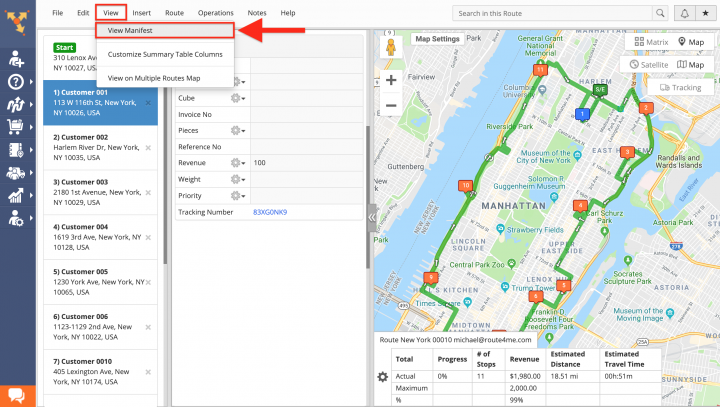Open Priority field gear dropdown
This screenshot has height=407, width=720.
click(237, 196)
